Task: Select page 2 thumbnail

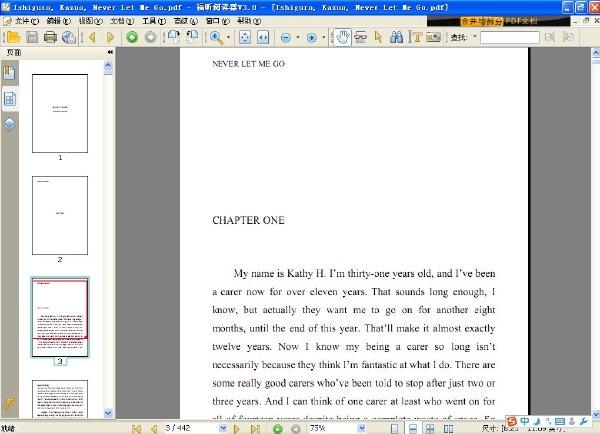Action: point(60,215)
